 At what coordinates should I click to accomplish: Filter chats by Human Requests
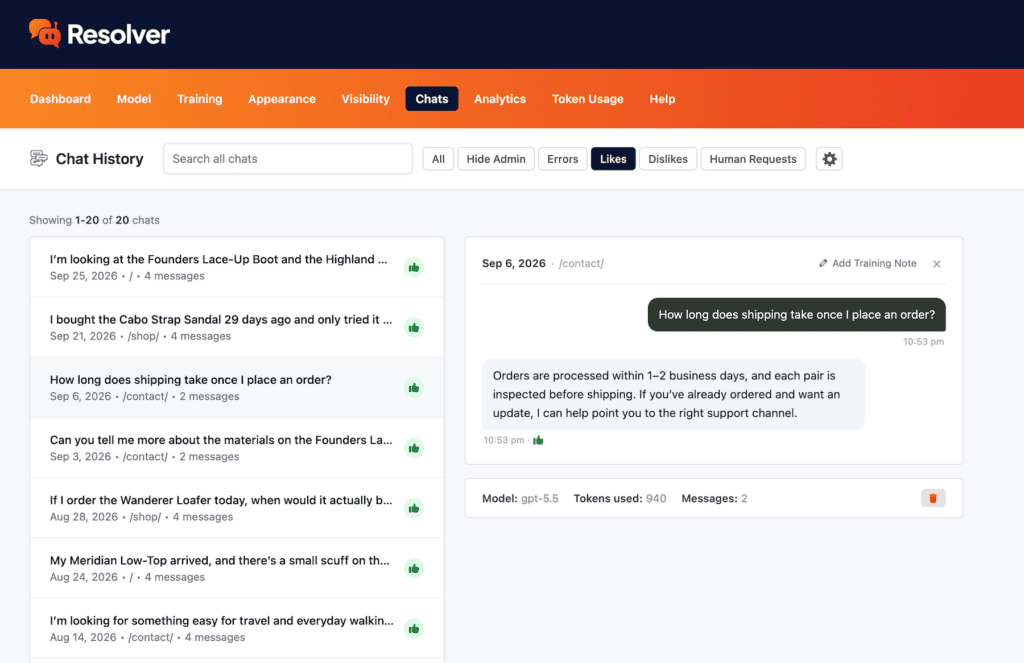[753, 159]
